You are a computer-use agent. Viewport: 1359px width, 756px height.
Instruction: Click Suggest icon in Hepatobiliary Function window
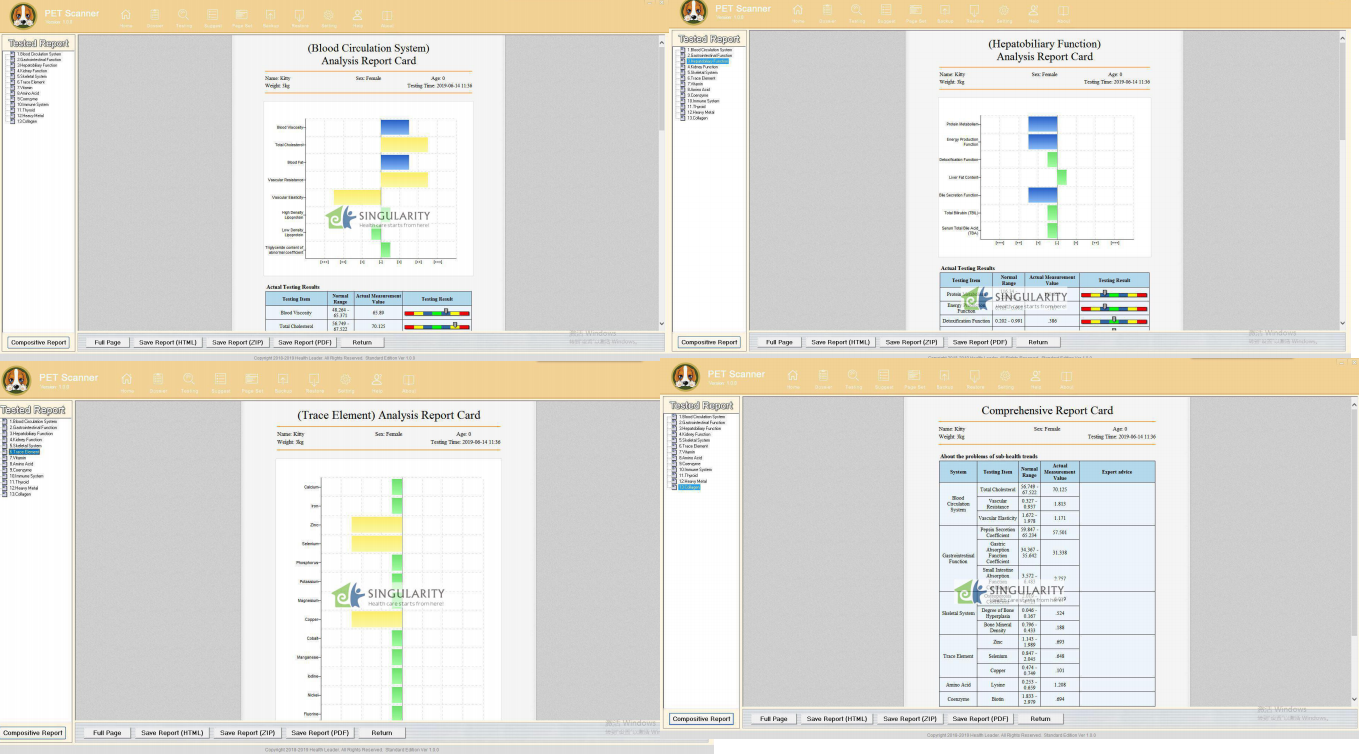(x=886, y=13)
